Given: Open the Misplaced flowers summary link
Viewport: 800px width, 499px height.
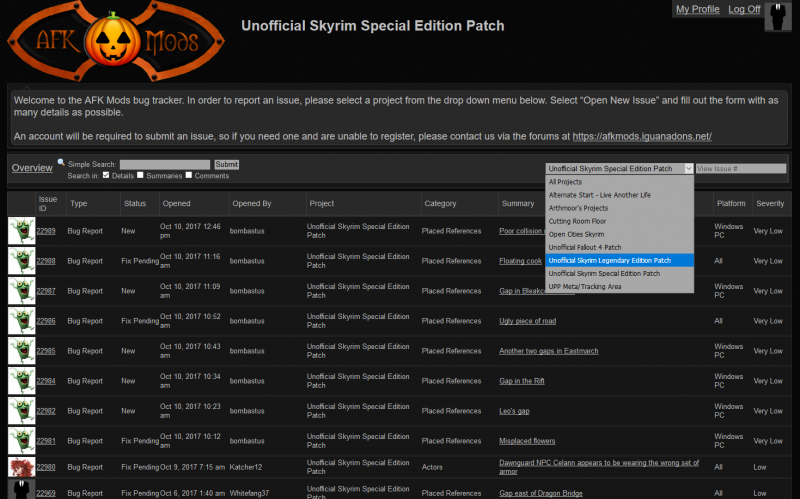Looking at the screenshot, I should tap(527, 441).
